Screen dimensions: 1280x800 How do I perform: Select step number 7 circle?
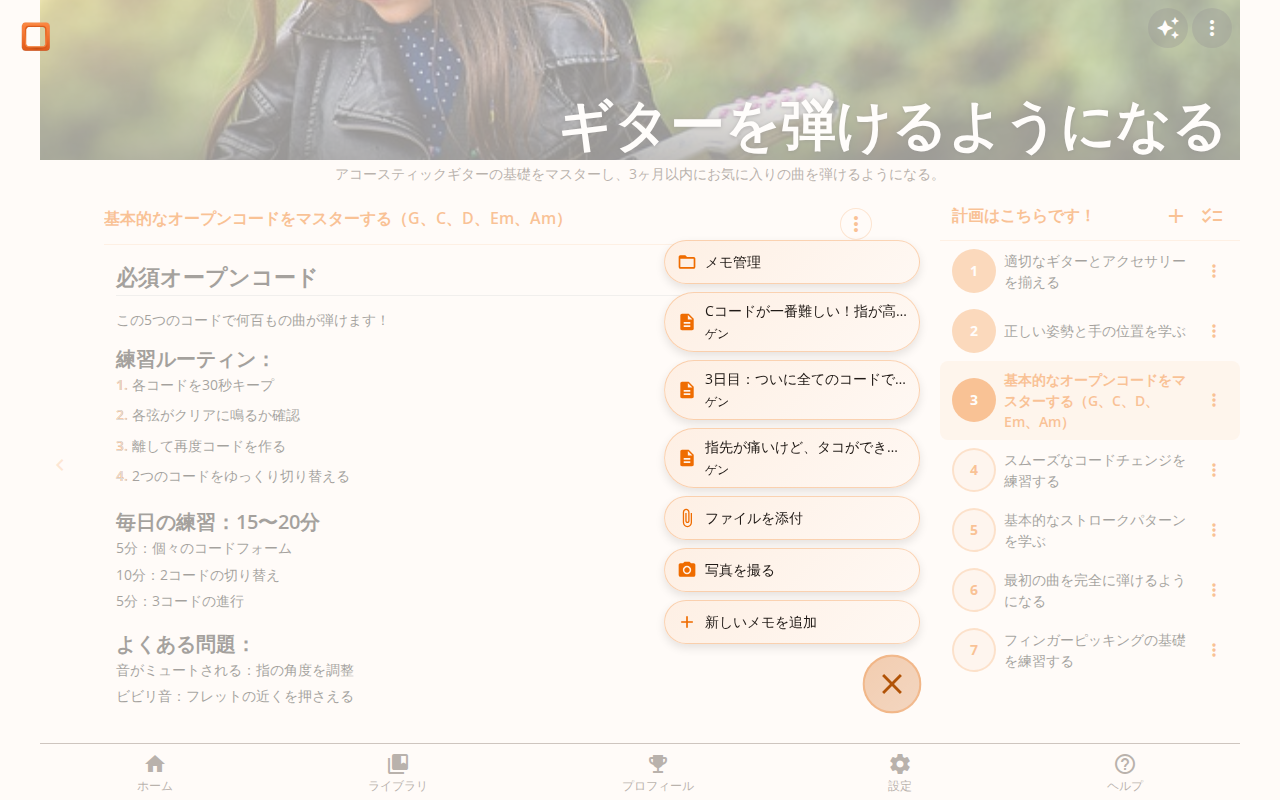974,650
